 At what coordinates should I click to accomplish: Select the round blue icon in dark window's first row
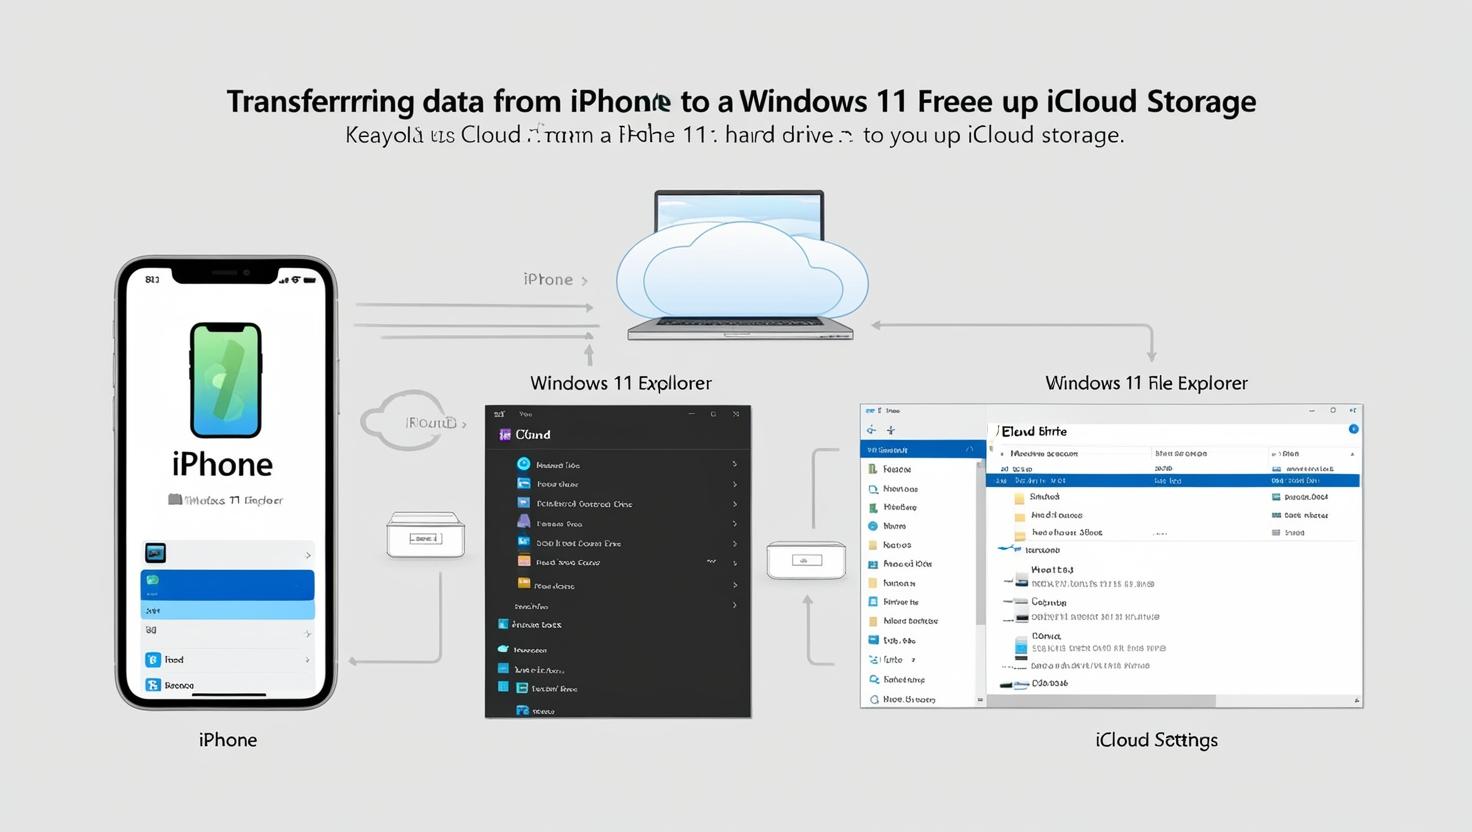pyautogui.click(x=523, y=464)
